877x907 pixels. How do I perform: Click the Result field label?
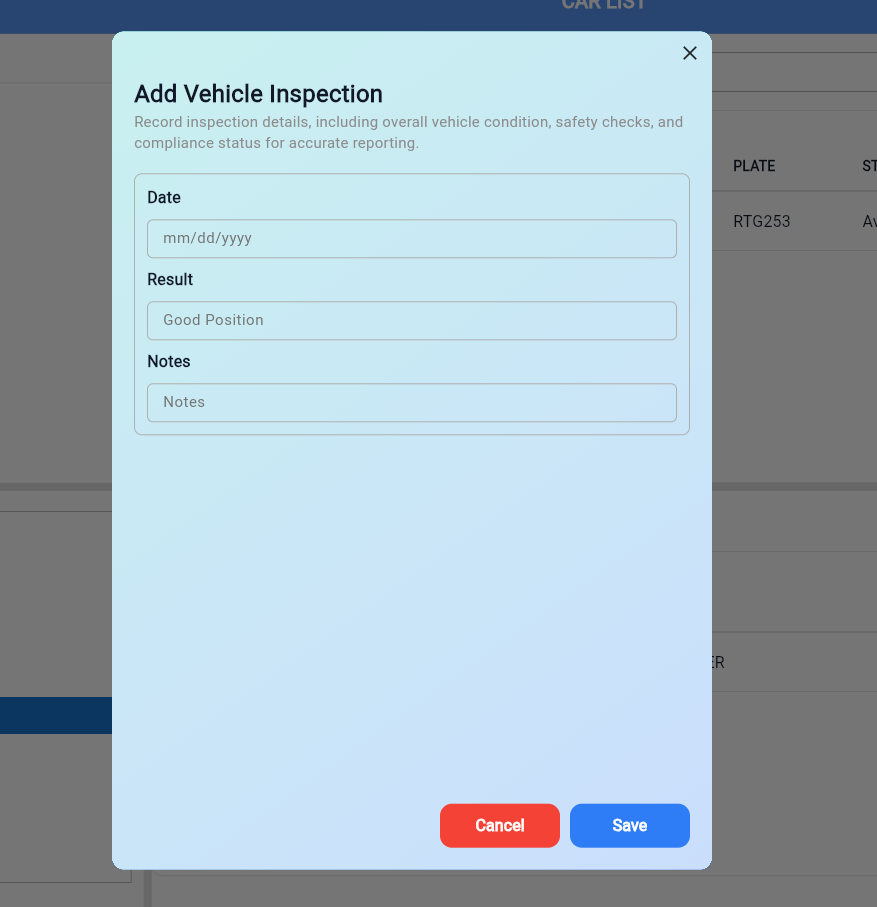(x=170, y=280)
